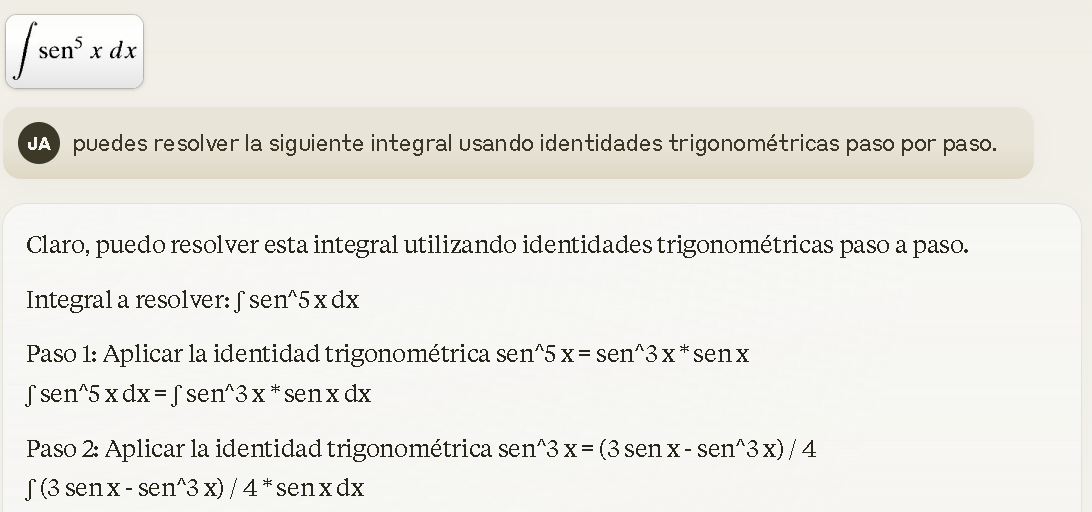The height and width of the screenshot is (512, 1092).
Task: Click the integral symbol in the thumbnail image
Action: click(25, 51)
